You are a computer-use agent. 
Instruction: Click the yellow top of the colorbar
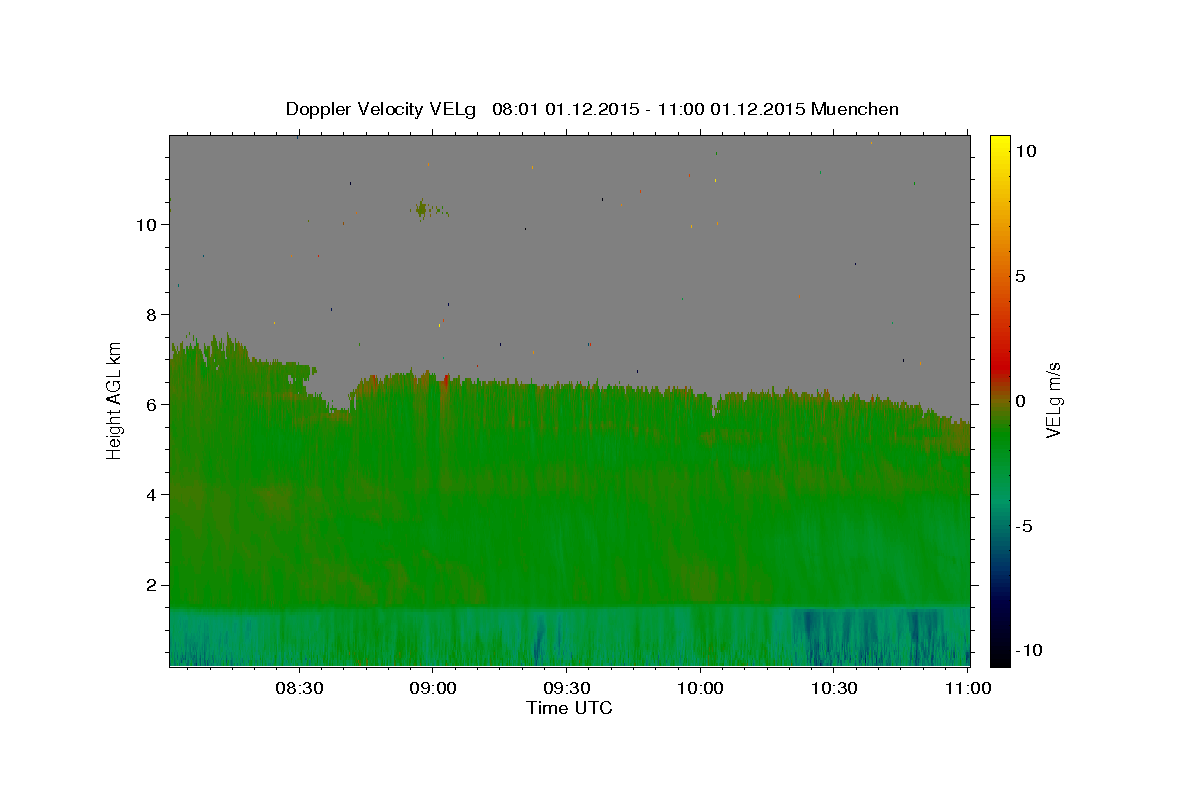1000,142
